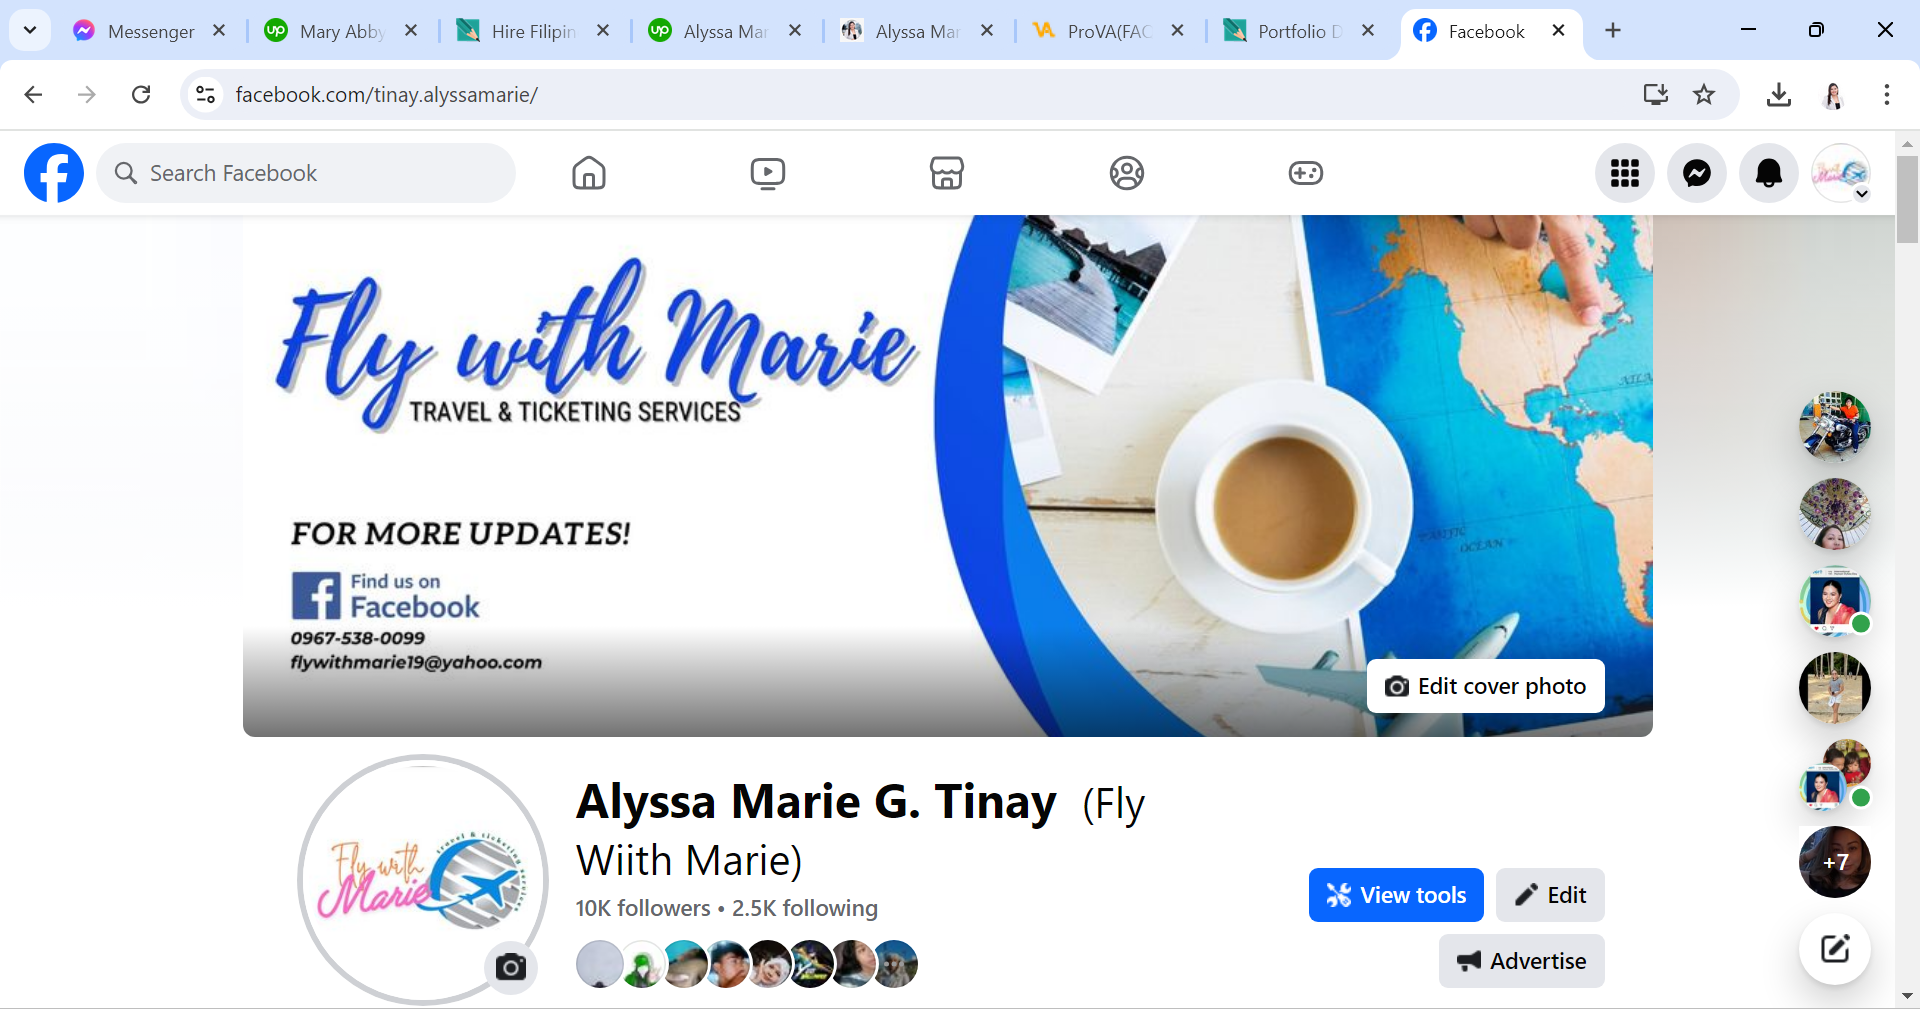
Task: Click the Search Facebook field
Action: coord(307,173)
